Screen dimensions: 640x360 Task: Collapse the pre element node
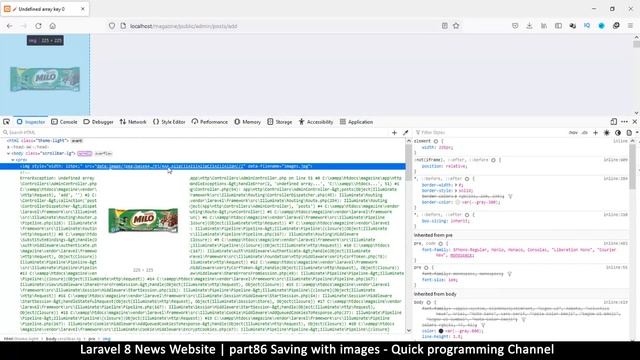tap(13, 160)
